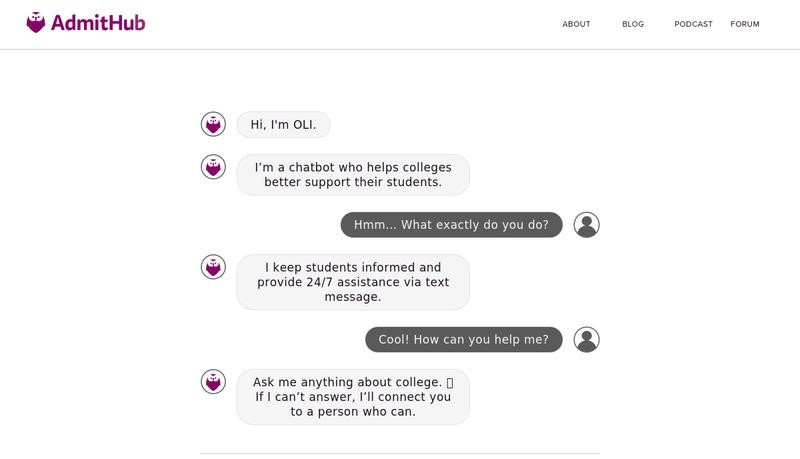
Task: Open the About page
Action: (x=576, y=24)
